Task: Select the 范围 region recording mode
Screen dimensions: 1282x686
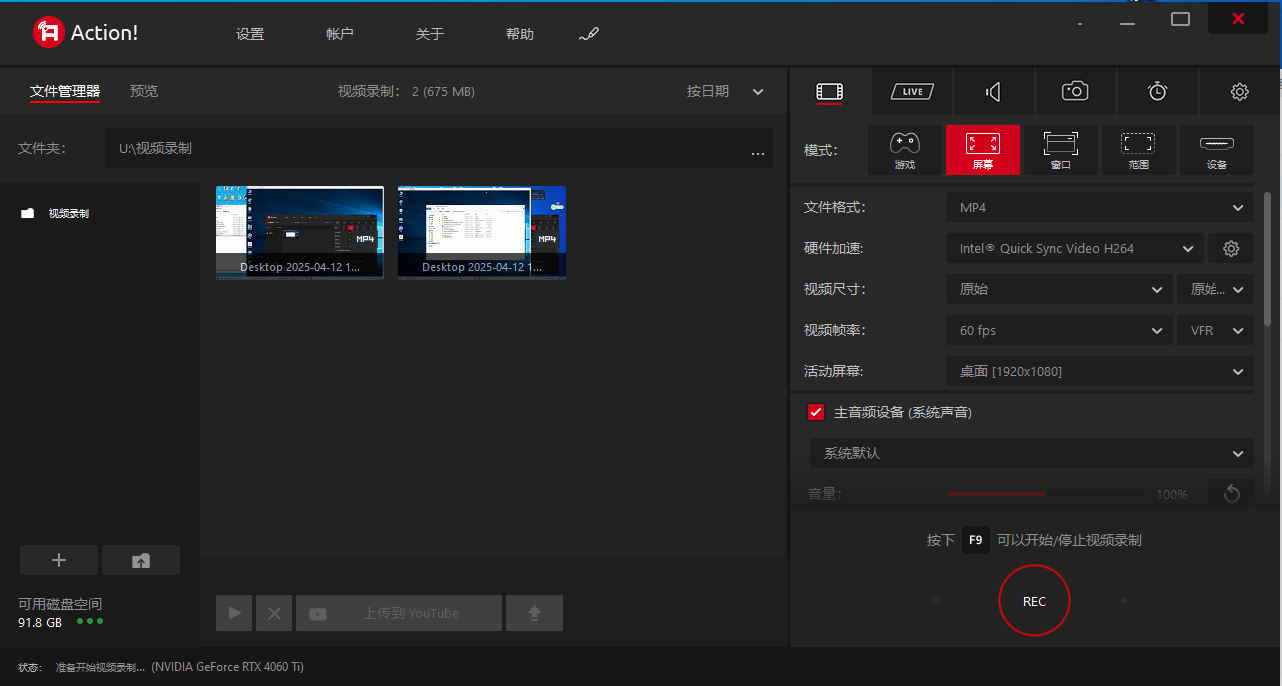Action: [x=1138, y=150]
